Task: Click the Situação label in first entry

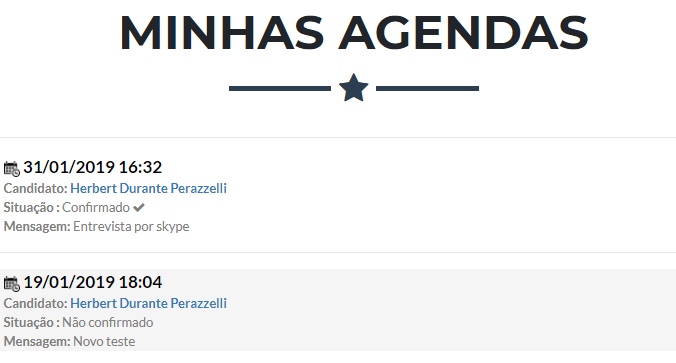Action: [x=31, y=207]
